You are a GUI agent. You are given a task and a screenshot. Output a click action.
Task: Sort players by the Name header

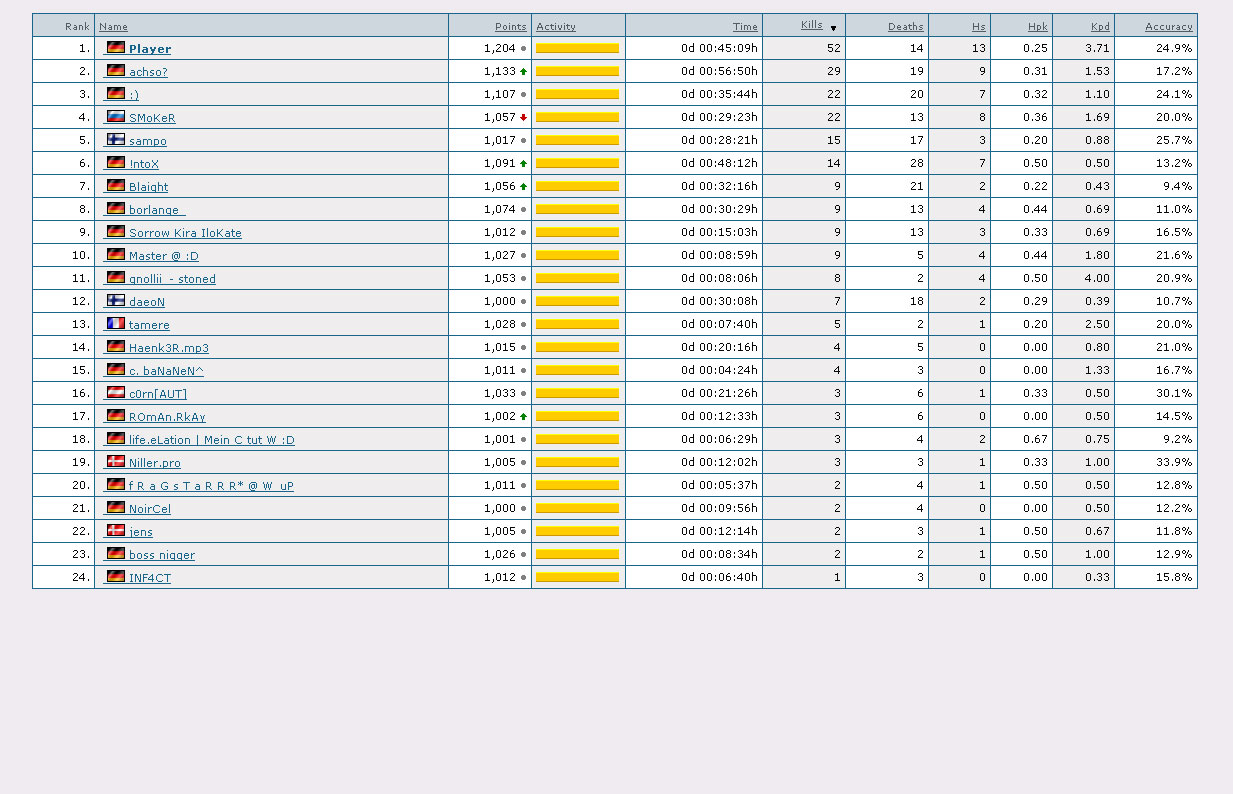[x=113, y=27]
